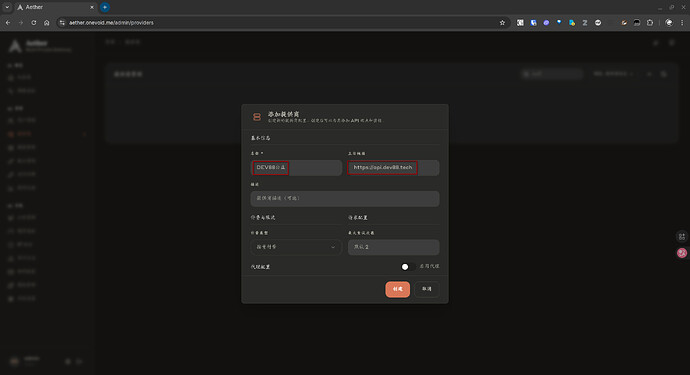Enable the proxy toggle switch
The height and width of the screenshot is (375, 690).
(407, 267)
